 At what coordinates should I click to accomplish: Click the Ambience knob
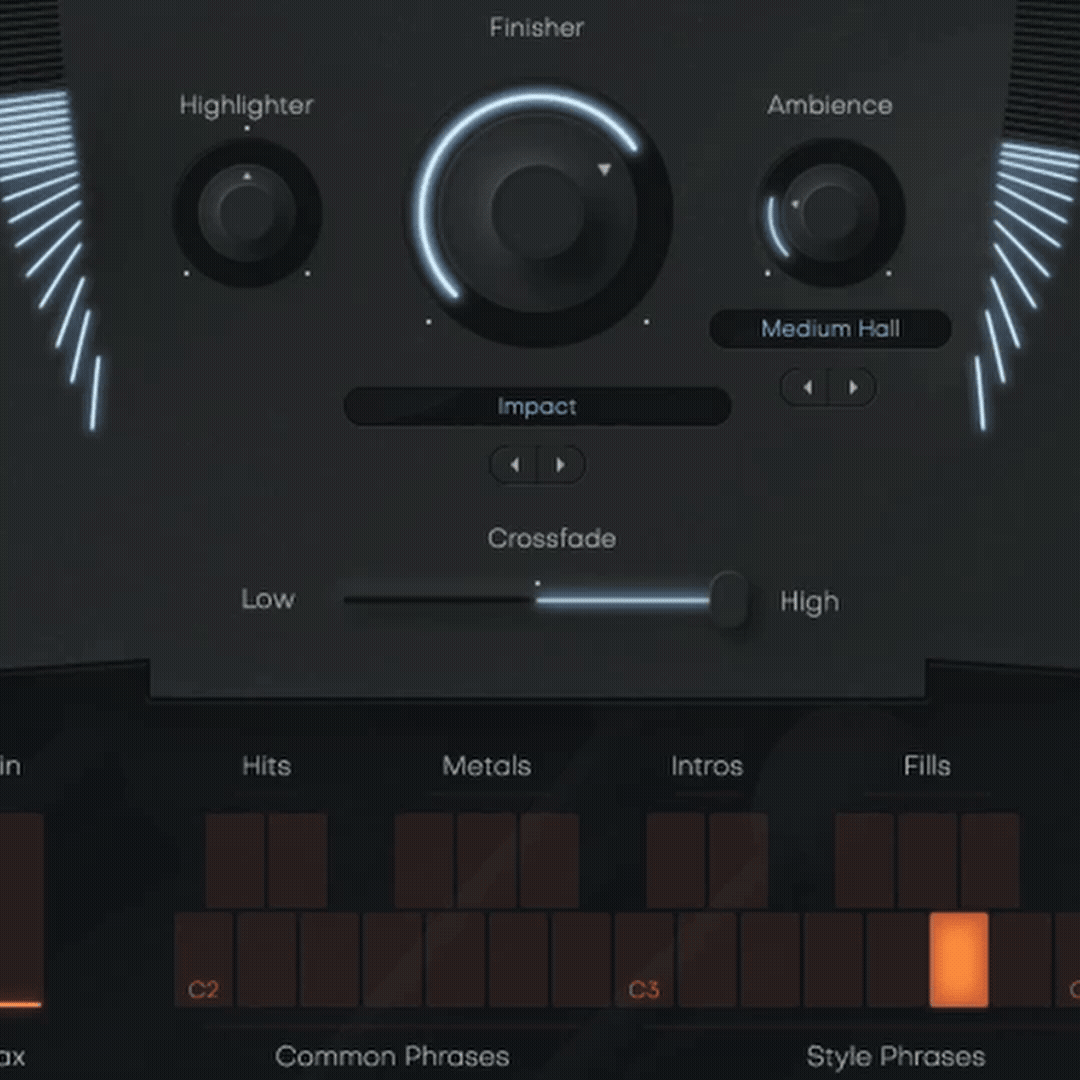(x=830, y=212)
